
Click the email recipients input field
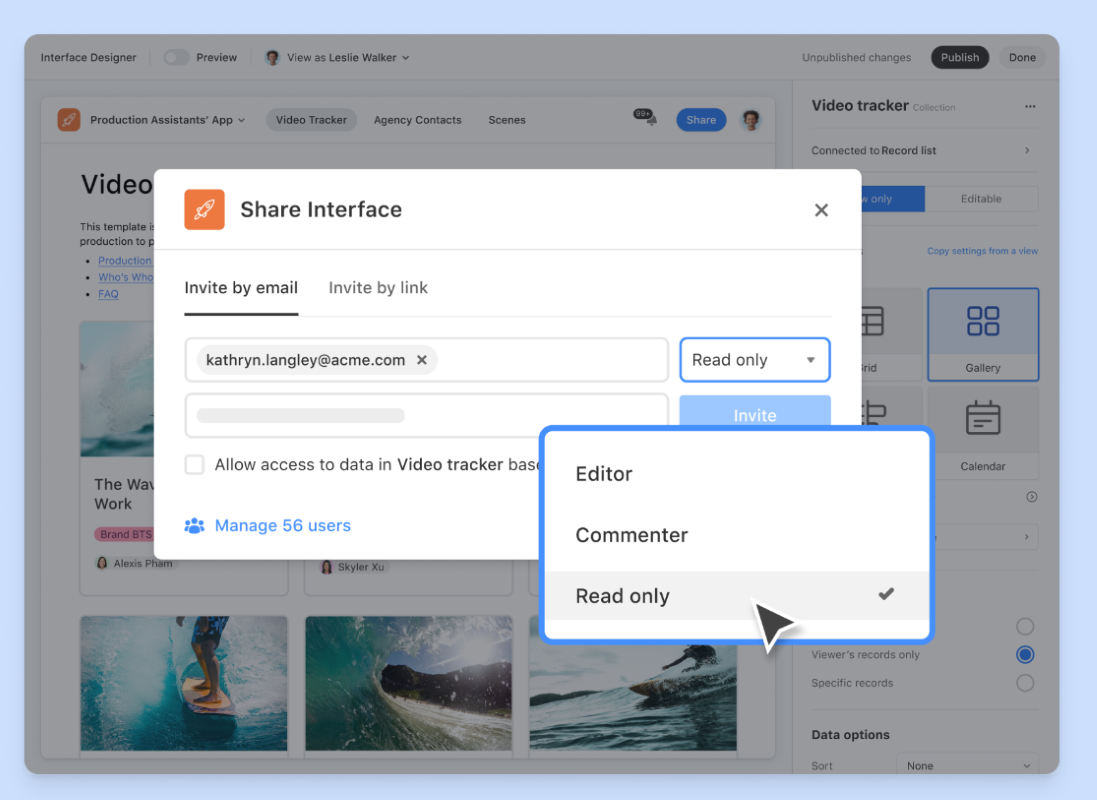(x=427, y=360)
